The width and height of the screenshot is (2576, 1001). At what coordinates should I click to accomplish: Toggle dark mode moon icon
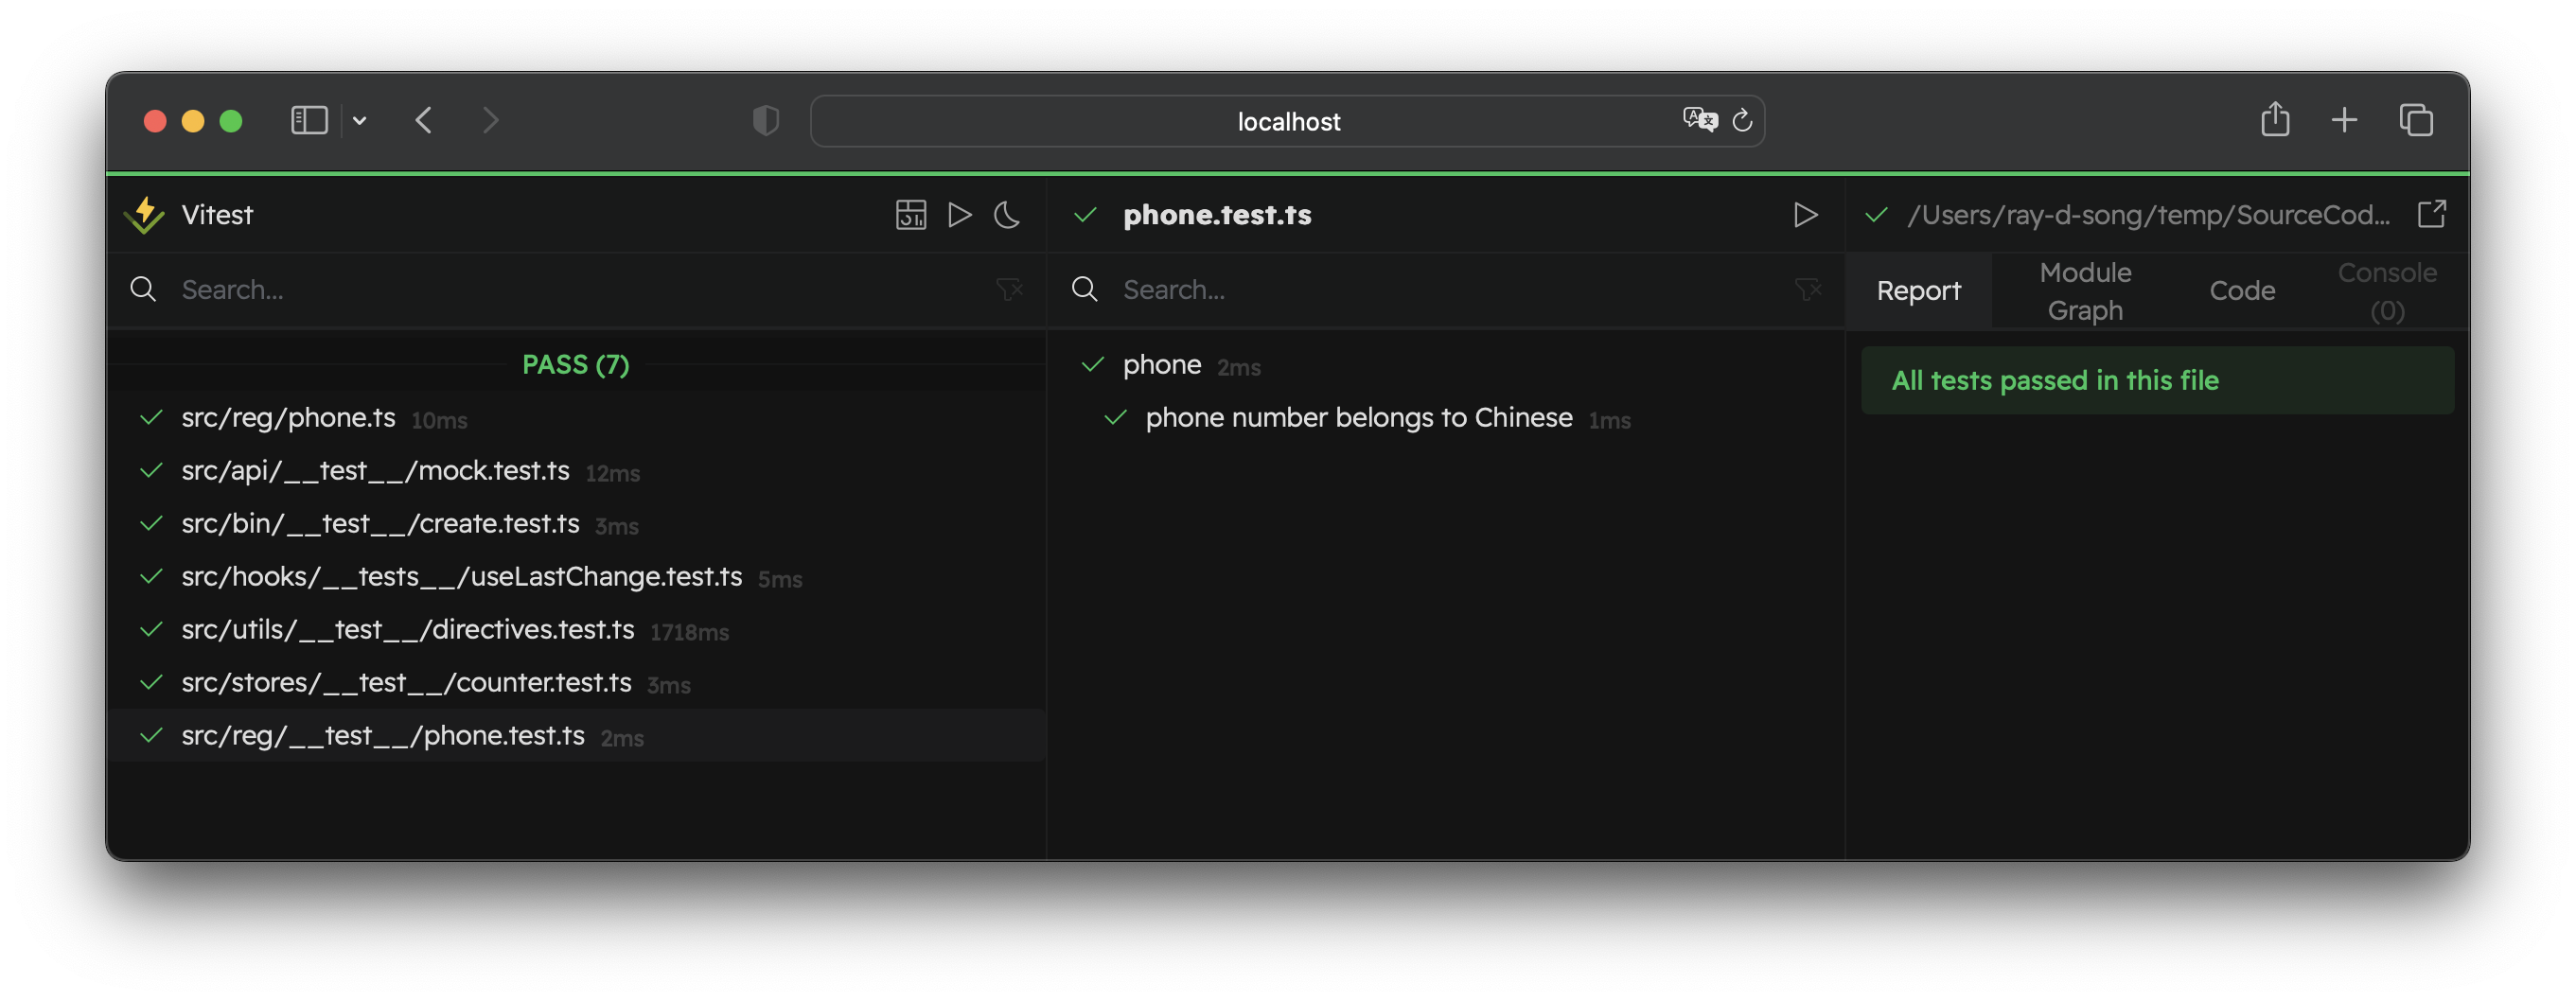coord(1007,215)
